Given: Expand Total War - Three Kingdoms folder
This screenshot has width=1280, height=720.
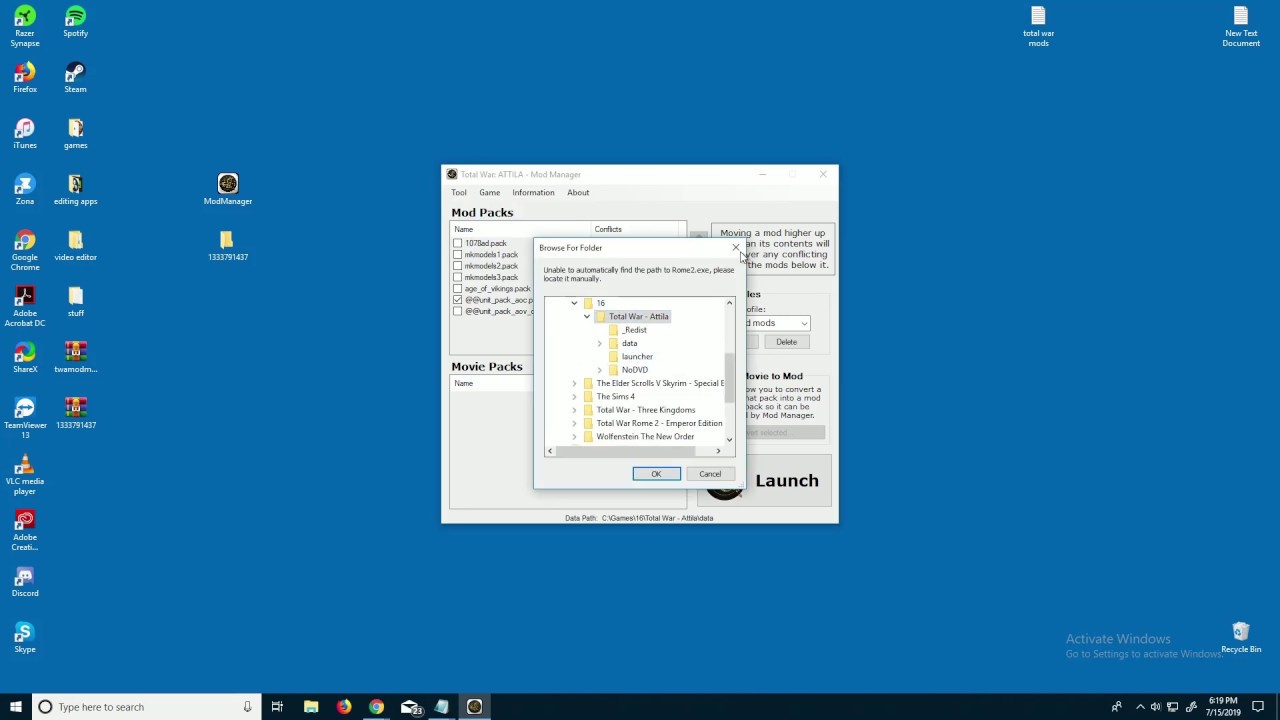Looking at the screenshot, I should (574, 410).
